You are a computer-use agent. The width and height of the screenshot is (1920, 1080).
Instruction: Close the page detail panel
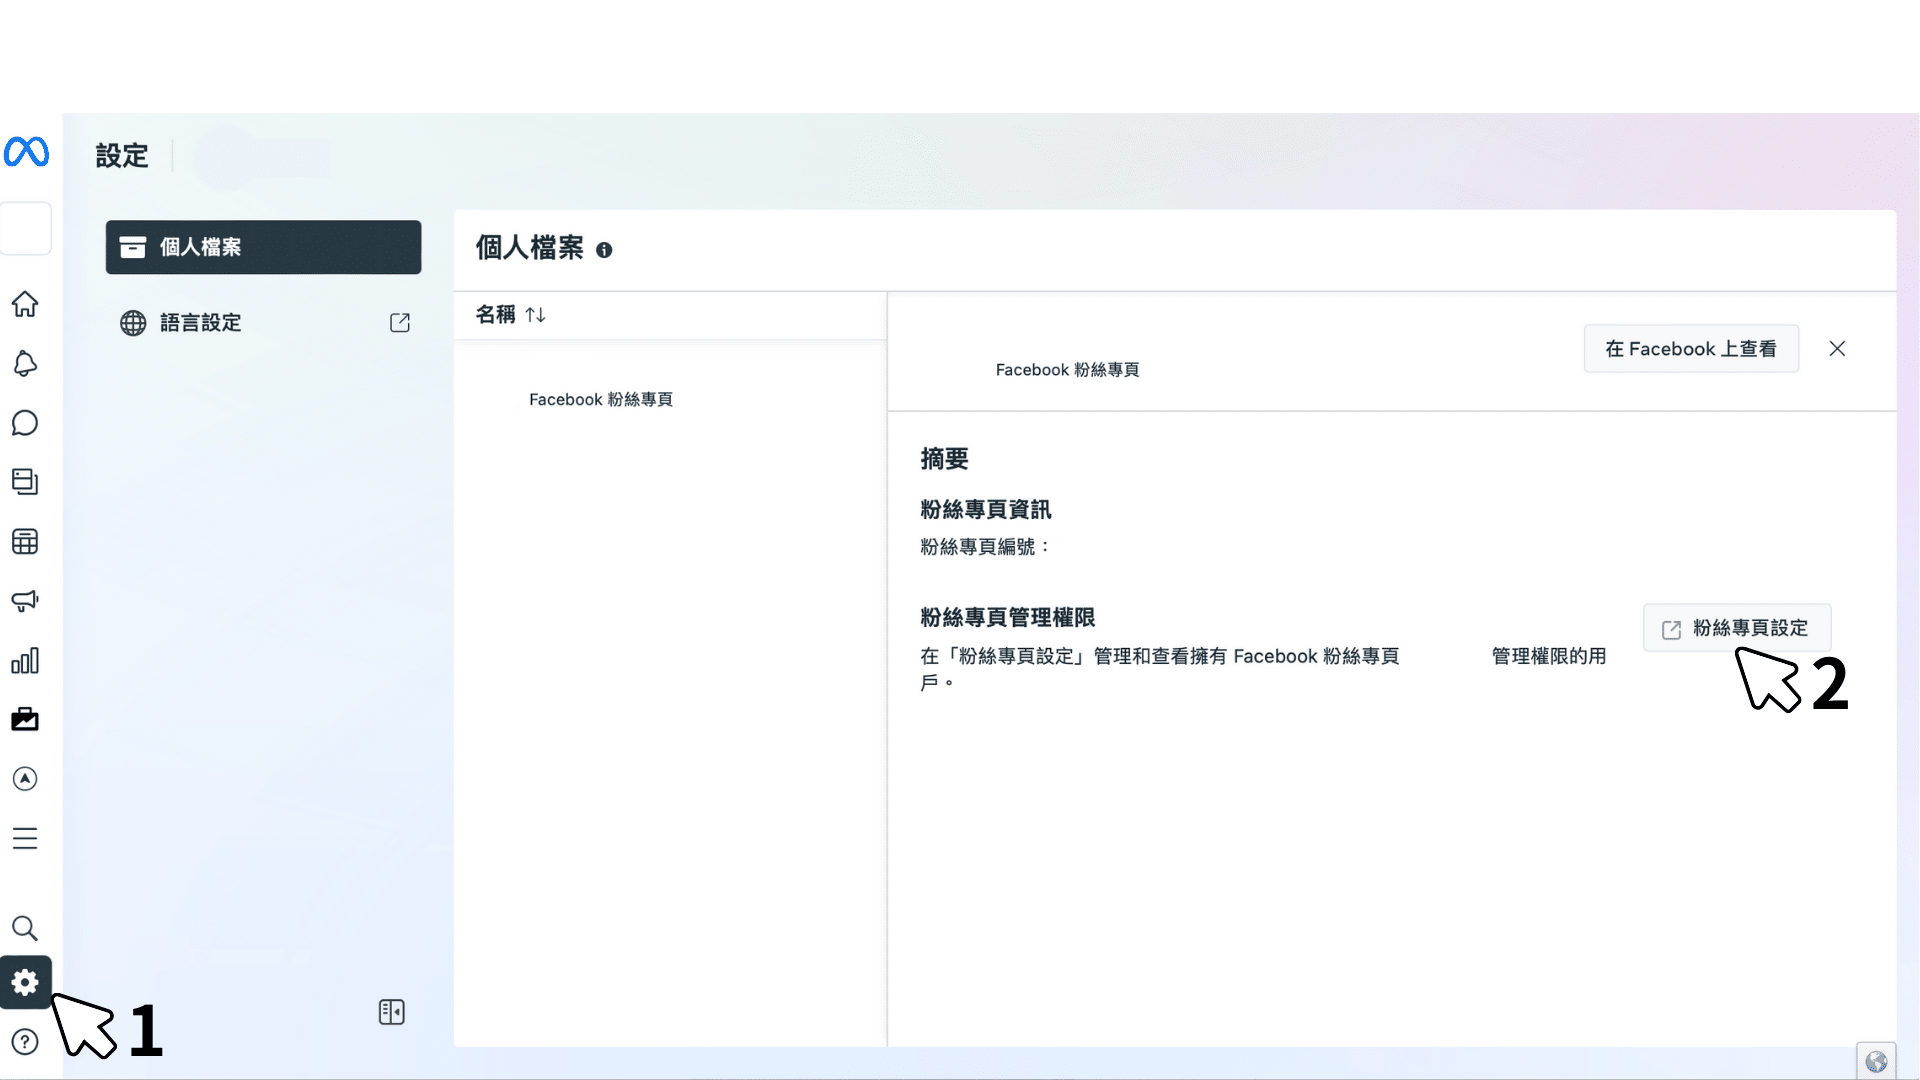click(x=1837, y=349)
